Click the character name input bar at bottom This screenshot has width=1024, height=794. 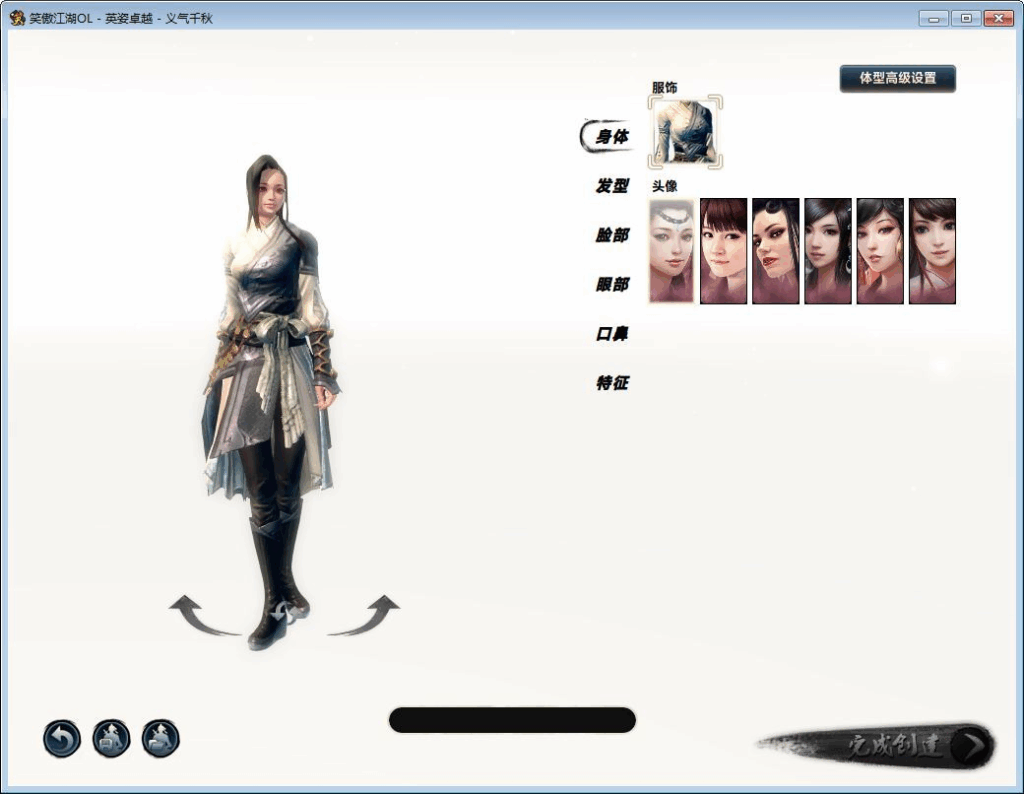(512, 720)
